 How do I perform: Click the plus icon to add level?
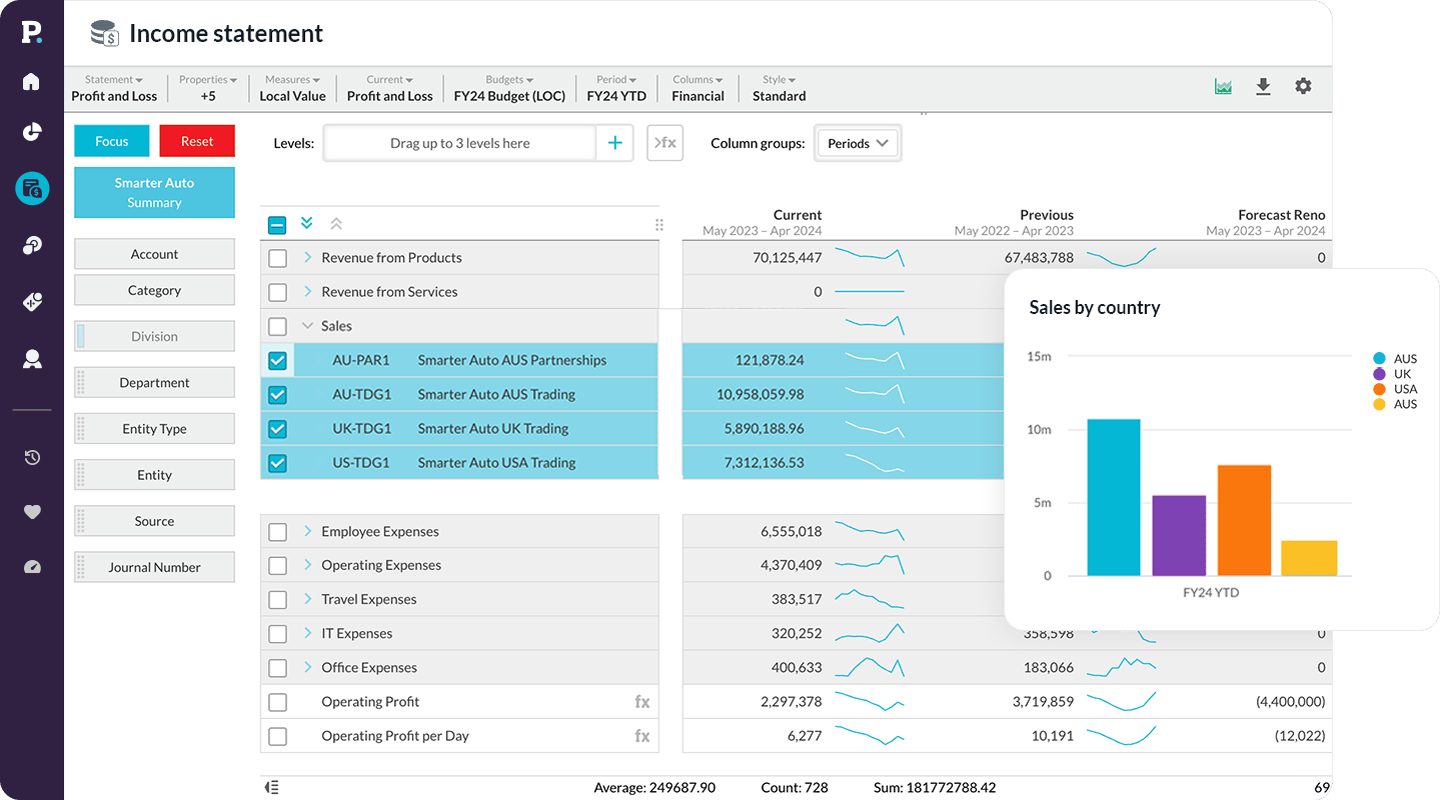click(x=615, y=143)
